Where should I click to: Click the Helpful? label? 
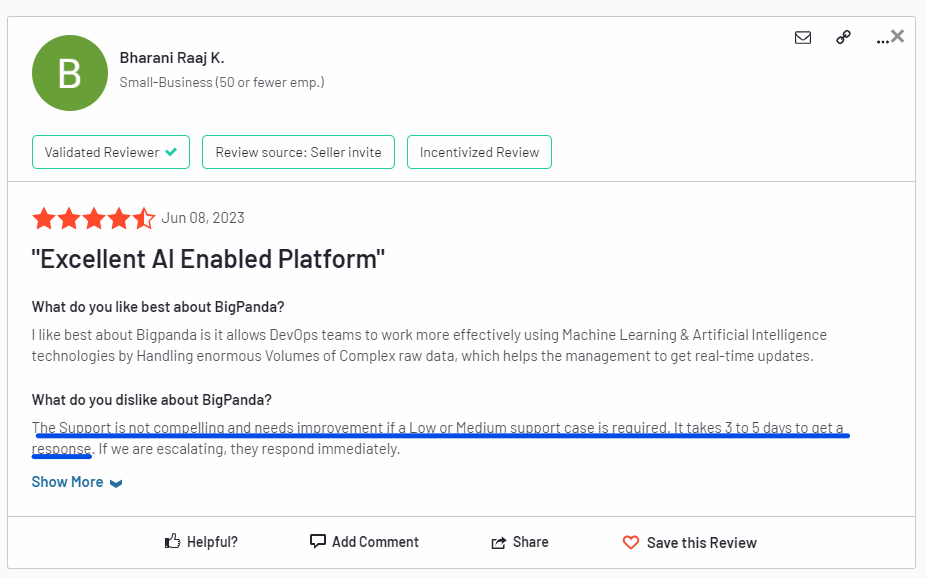(x=213, y=542)
